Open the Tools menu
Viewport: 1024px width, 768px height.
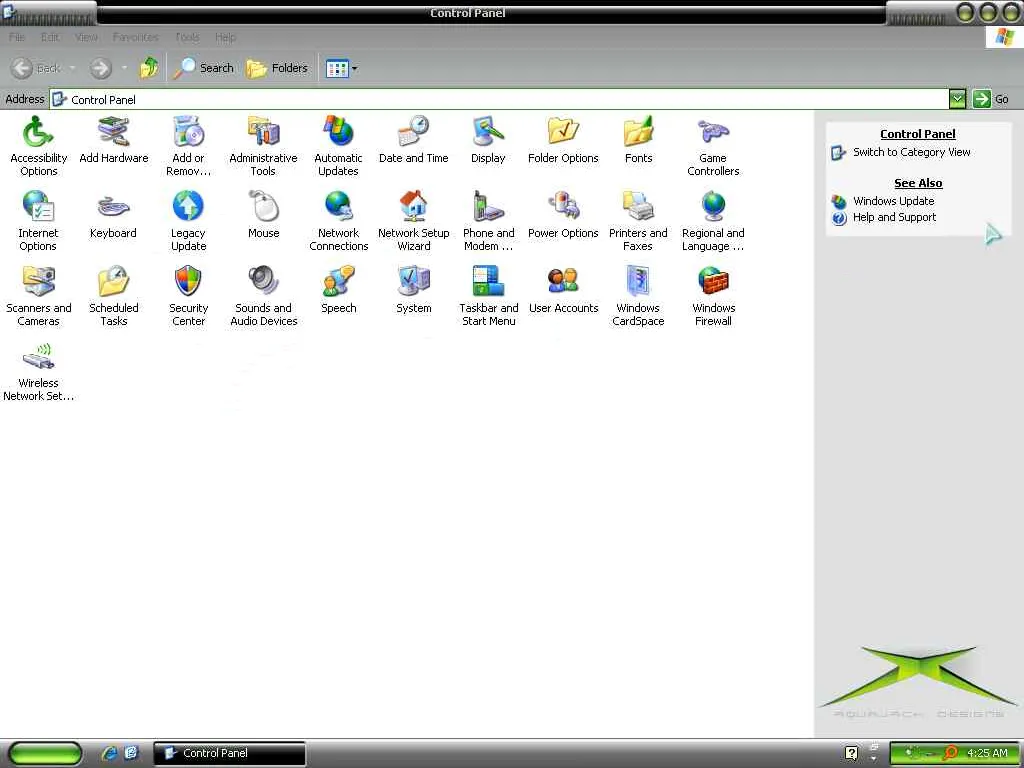pyautogui.click(x=187, y=37)
